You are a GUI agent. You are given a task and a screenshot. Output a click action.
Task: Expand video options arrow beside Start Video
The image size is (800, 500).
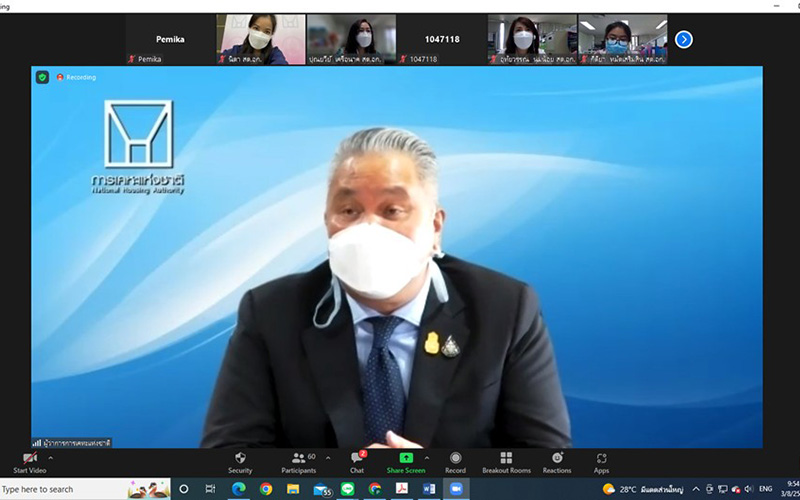click(x=51, y=457)
